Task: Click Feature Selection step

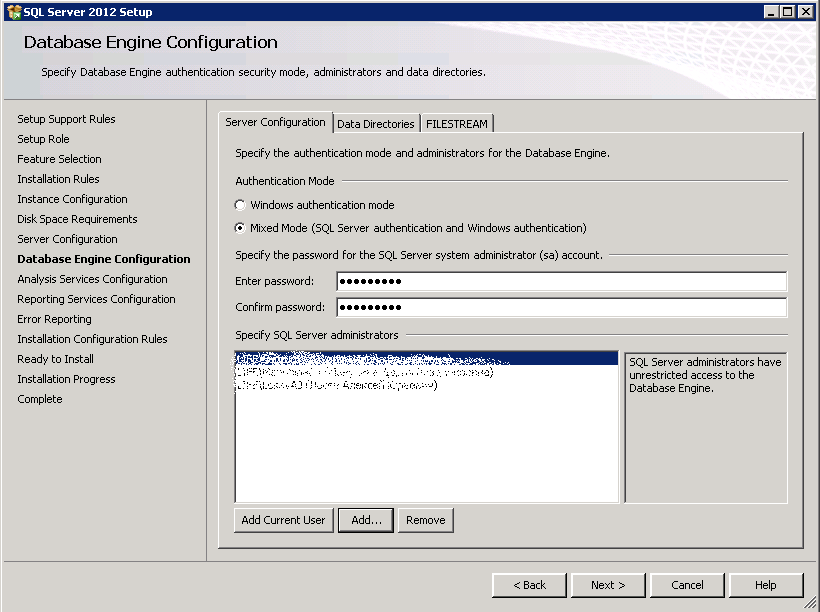Action: pos(59,159)
